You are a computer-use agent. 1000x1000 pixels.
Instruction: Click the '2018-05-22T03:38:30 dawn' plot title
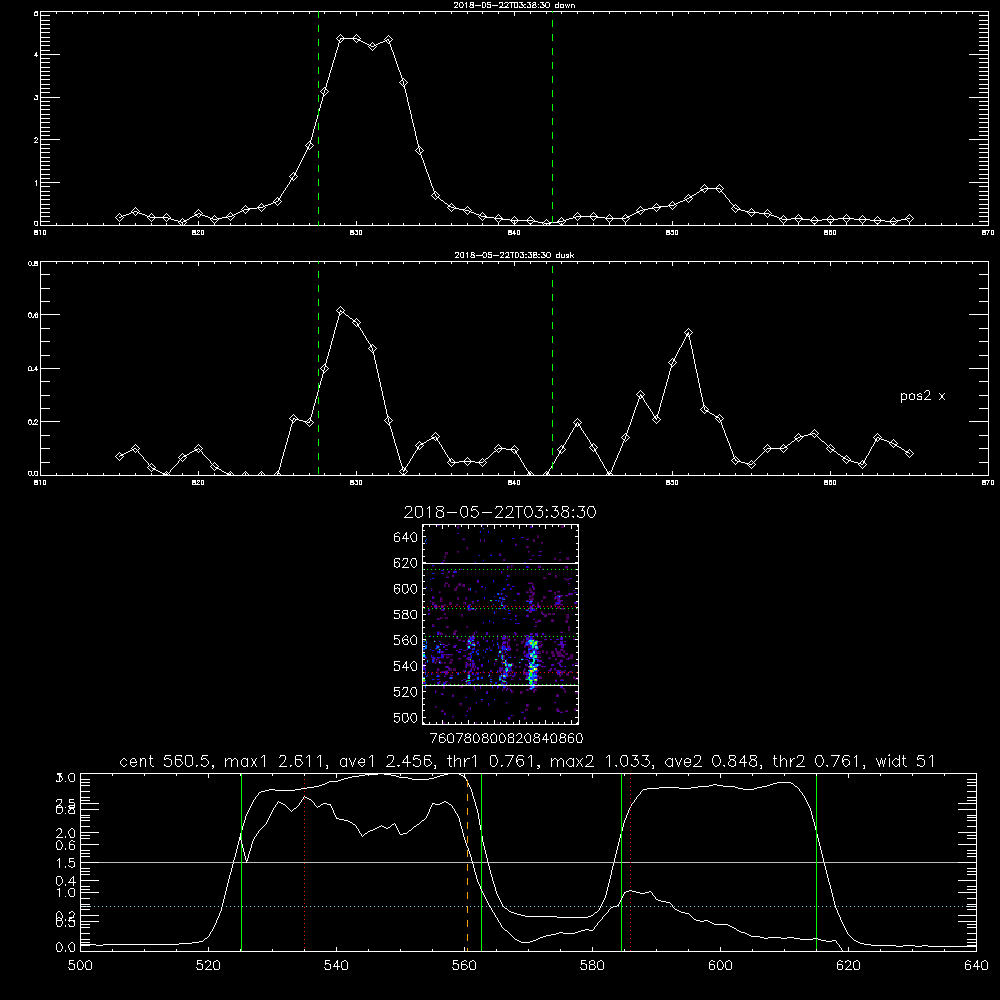514,4
